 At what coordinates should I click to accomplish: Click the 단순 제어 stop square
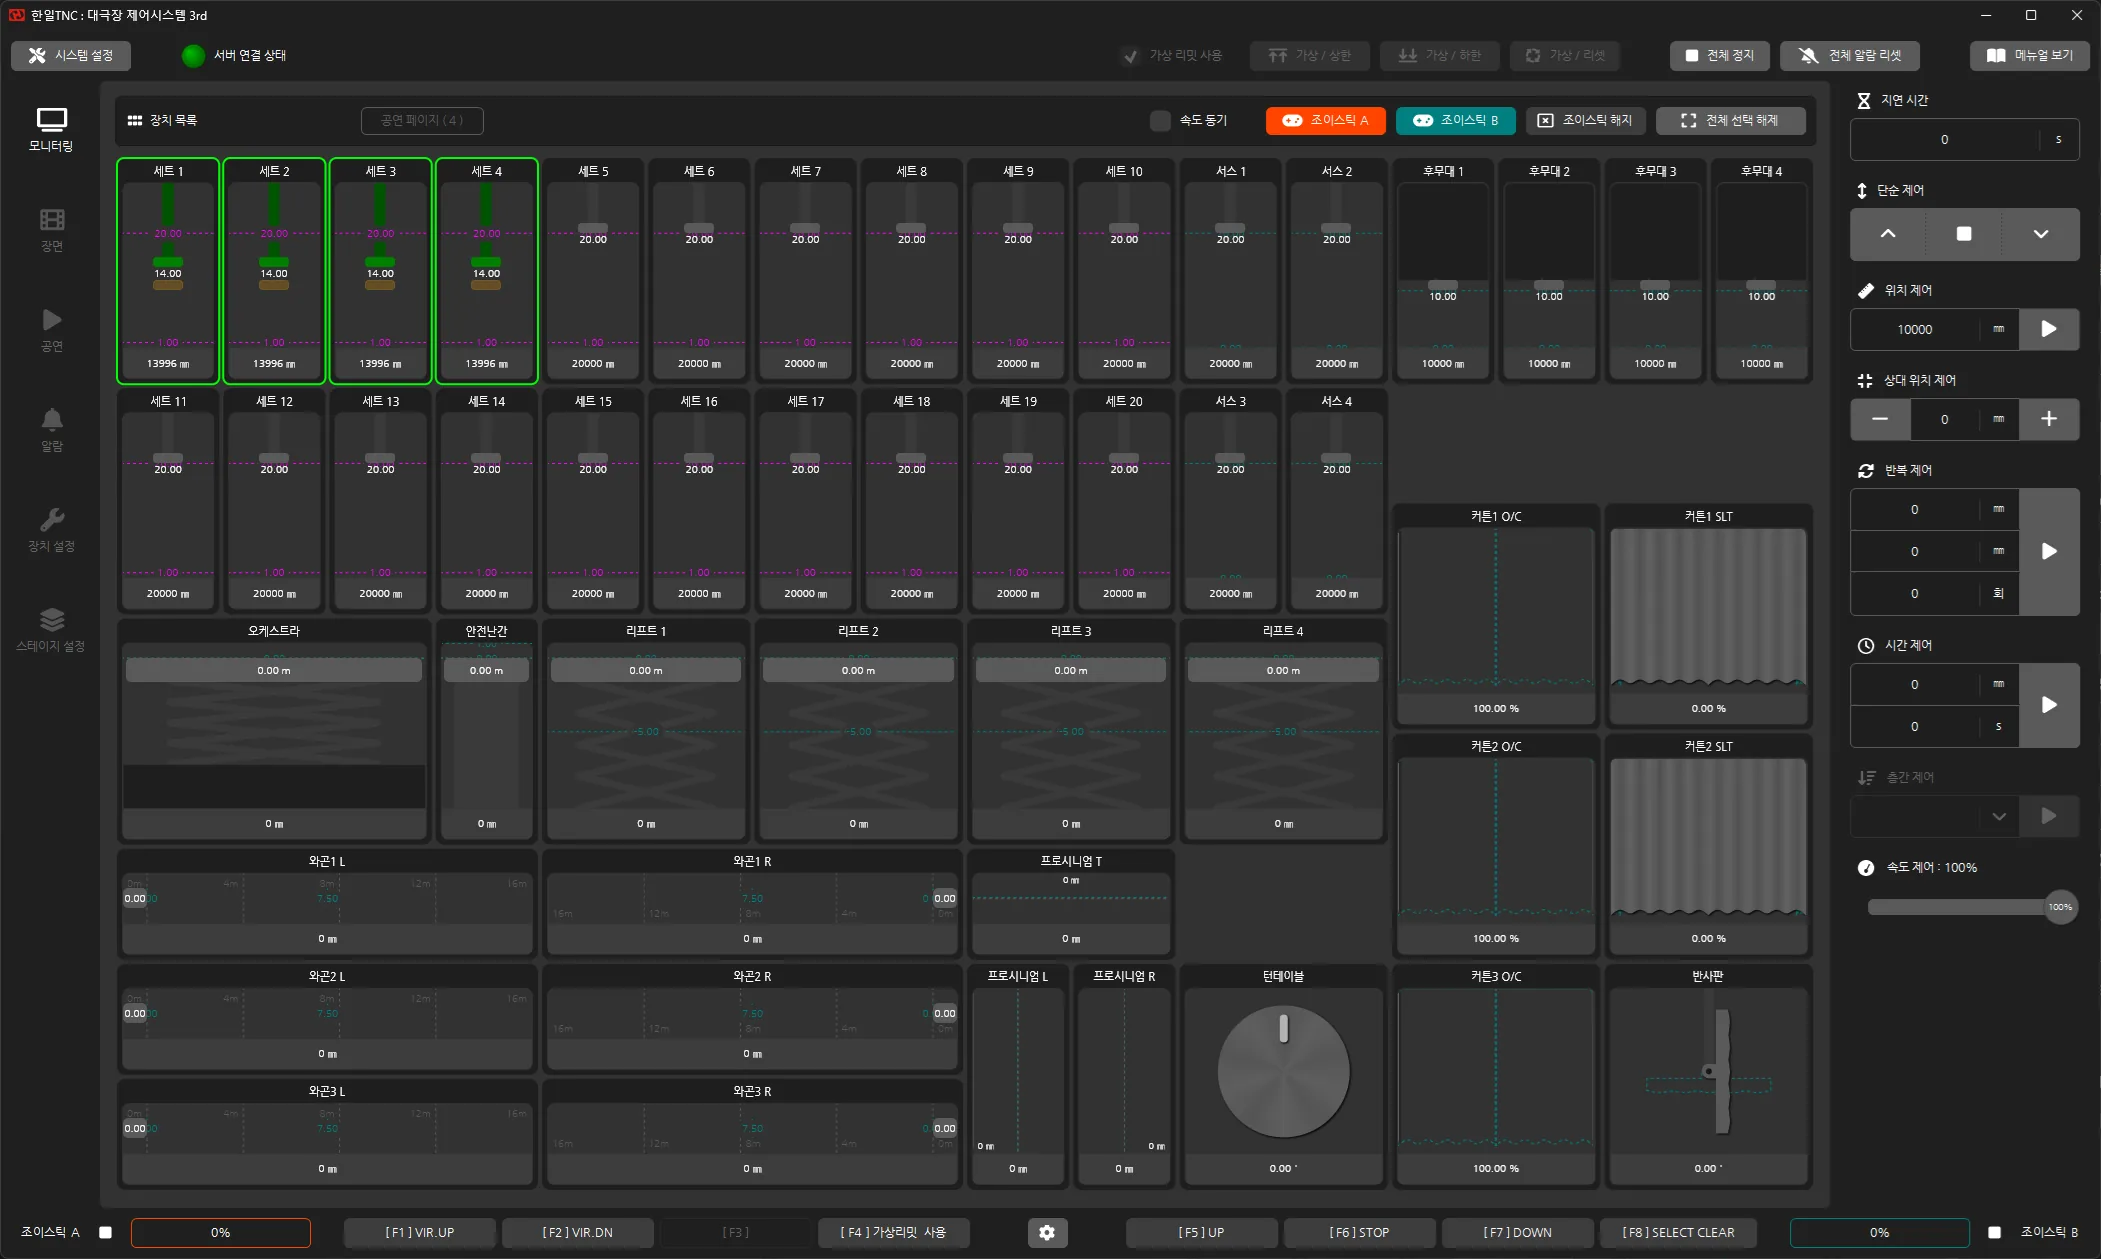click(1964, 234)
